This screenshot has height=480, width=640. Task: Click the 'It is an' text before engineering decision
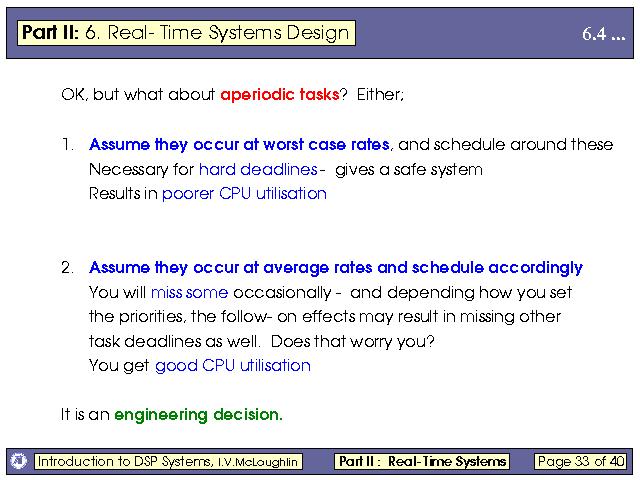(85, 414)
